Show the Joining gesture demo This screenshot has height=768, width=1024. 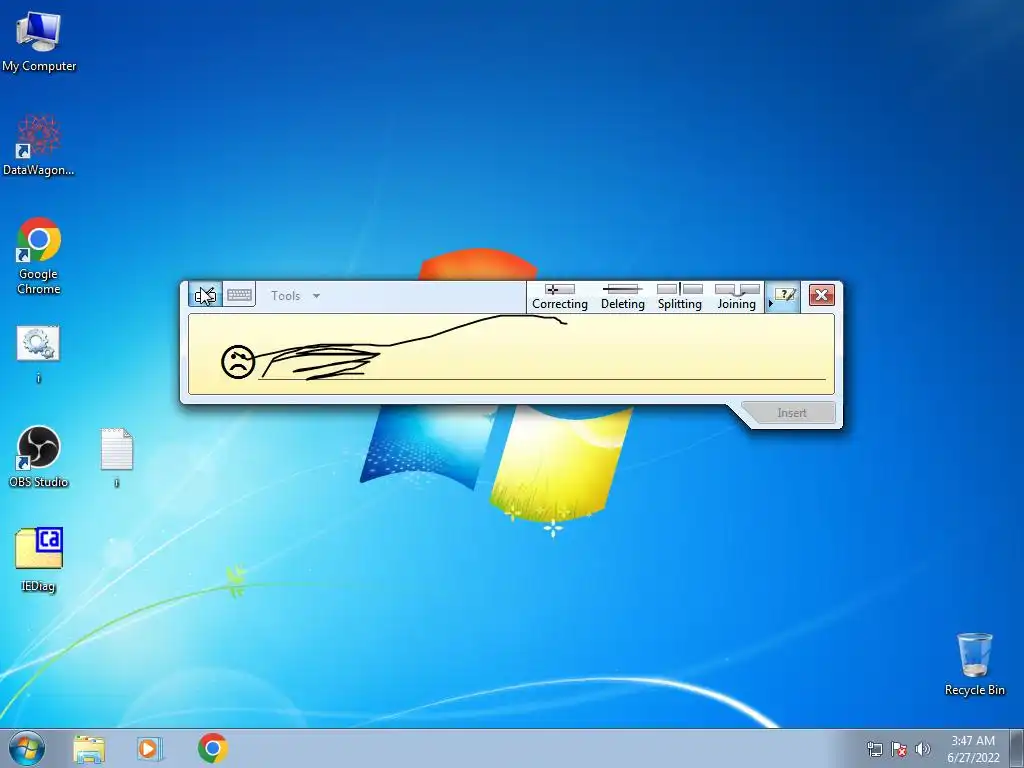(x=737, y=297)
